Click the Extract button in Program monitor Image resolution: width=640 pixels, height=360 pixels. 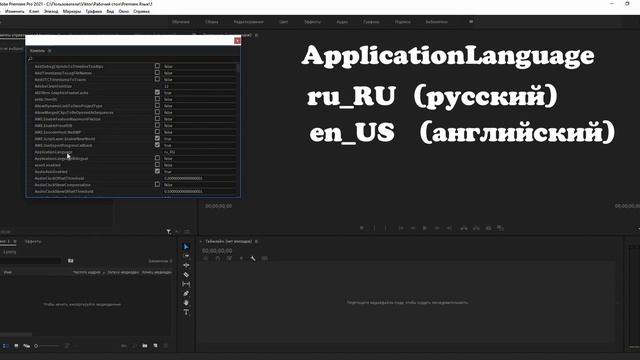coord(476,228)
